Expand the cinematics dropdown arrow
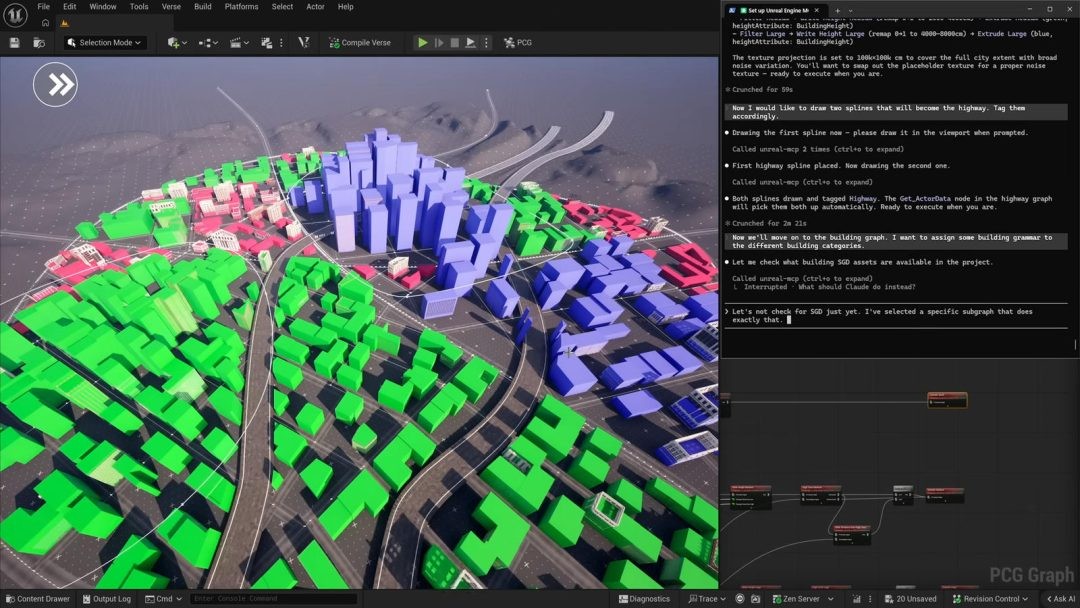Image resolution: width=1080 pixels, height=608 pixels. coord(247,43)
